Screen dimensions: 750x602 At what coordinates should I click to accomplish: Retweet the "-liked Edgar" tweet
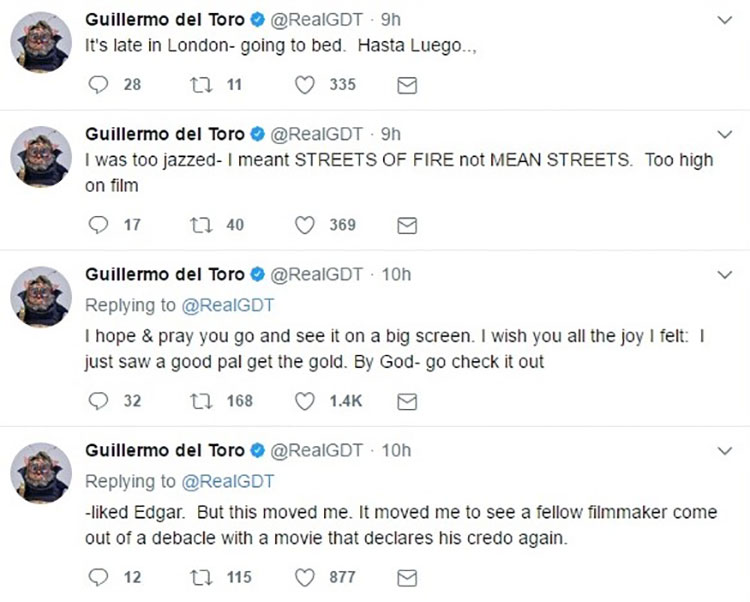[198, 577]
